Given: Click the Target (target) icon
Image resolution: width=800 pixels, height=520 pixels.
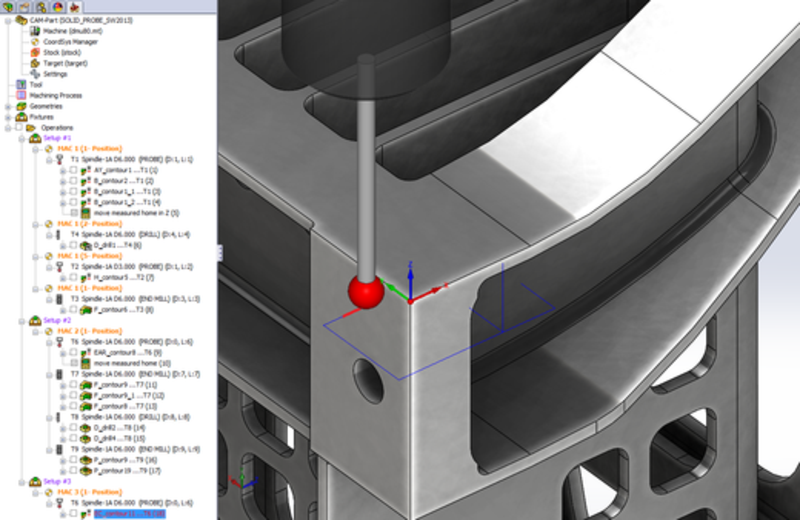Looking at the screenshot, I should pyautogui.click(x=35, y=63).
